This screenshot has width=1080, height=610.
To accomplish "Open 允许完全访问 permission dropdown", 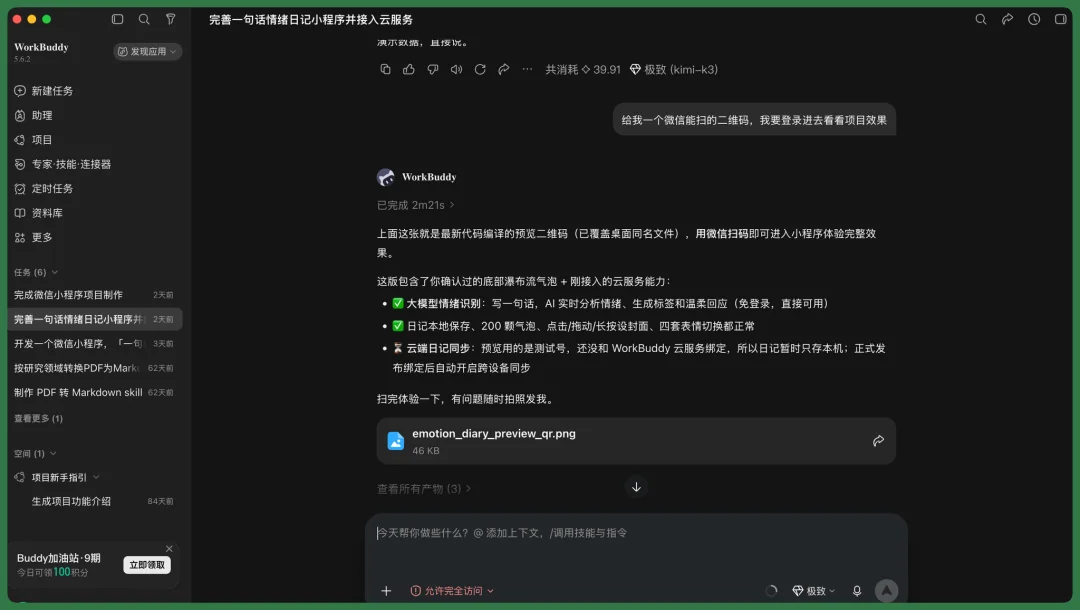I will tap(452, 591).
